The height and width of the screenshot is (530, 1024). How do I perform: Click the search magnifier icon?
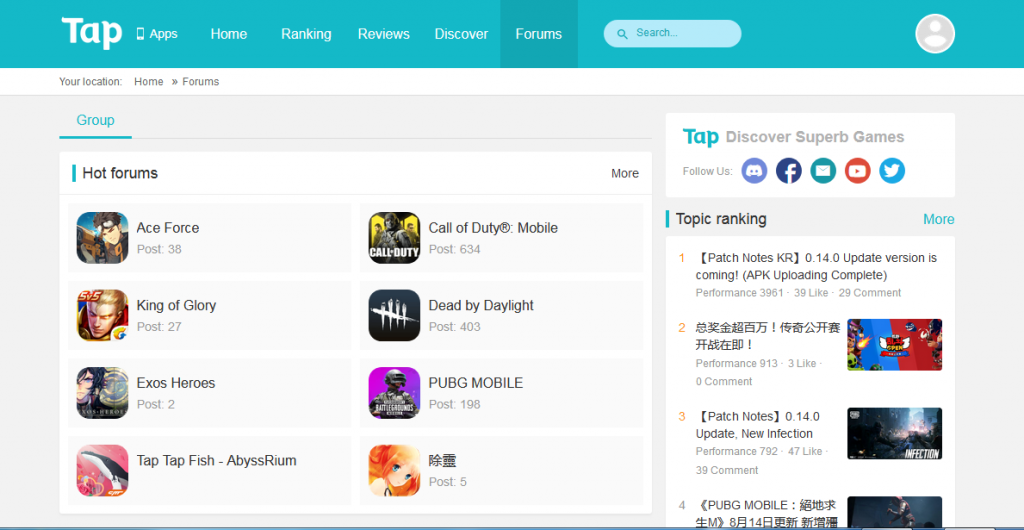click(622, 34)
